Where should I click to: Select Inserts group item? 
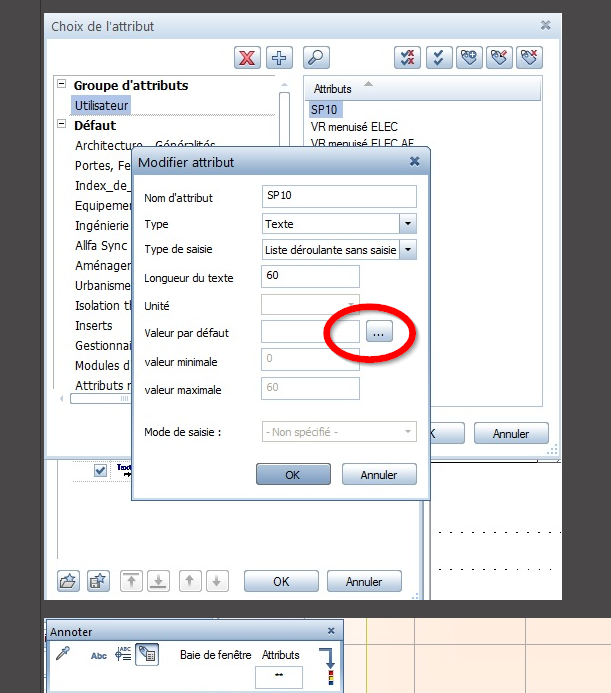94,325
